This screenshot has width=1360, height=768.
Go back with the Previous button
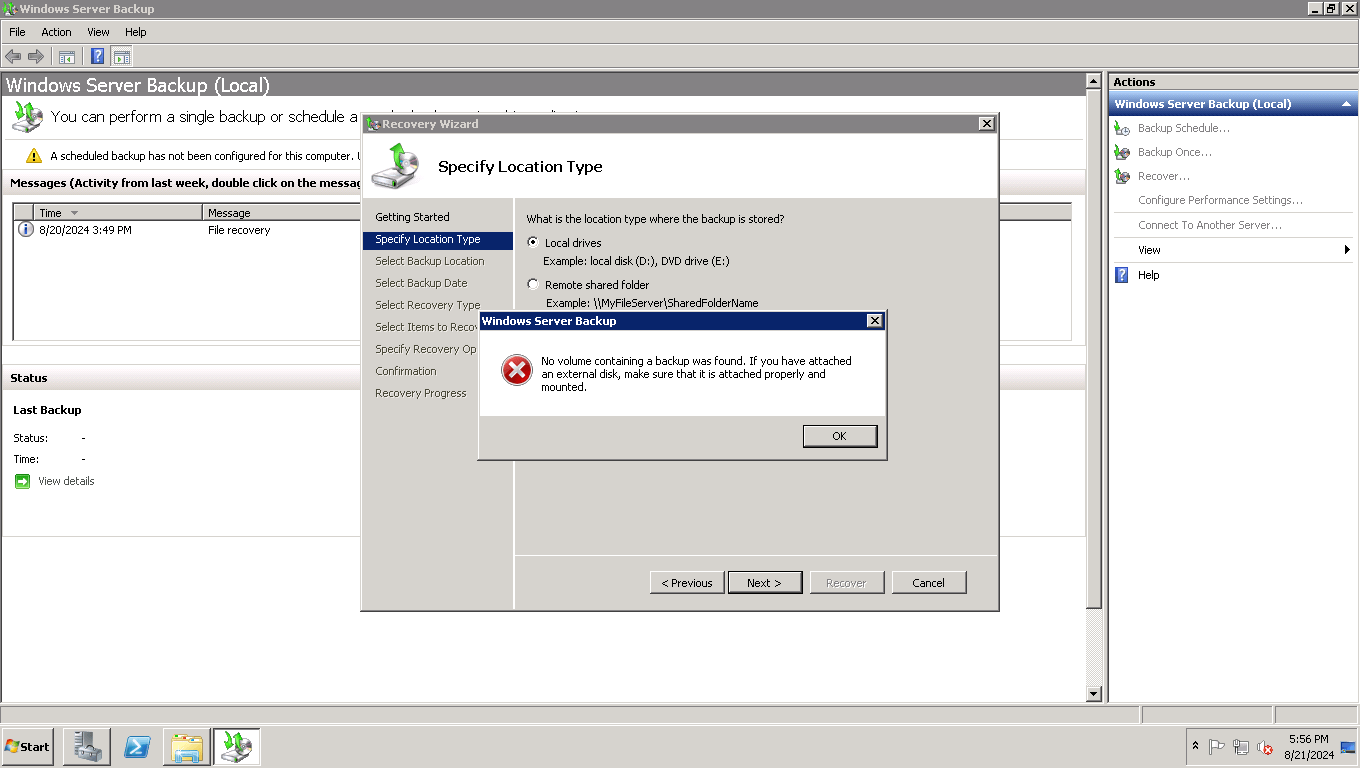coord(687,582)
